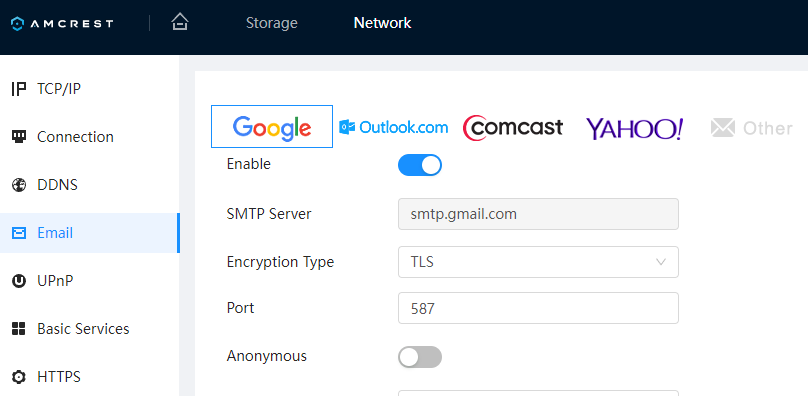808x396 pixels.
Task: Turn on the Anonymous toggle
Action: [419, 357]
